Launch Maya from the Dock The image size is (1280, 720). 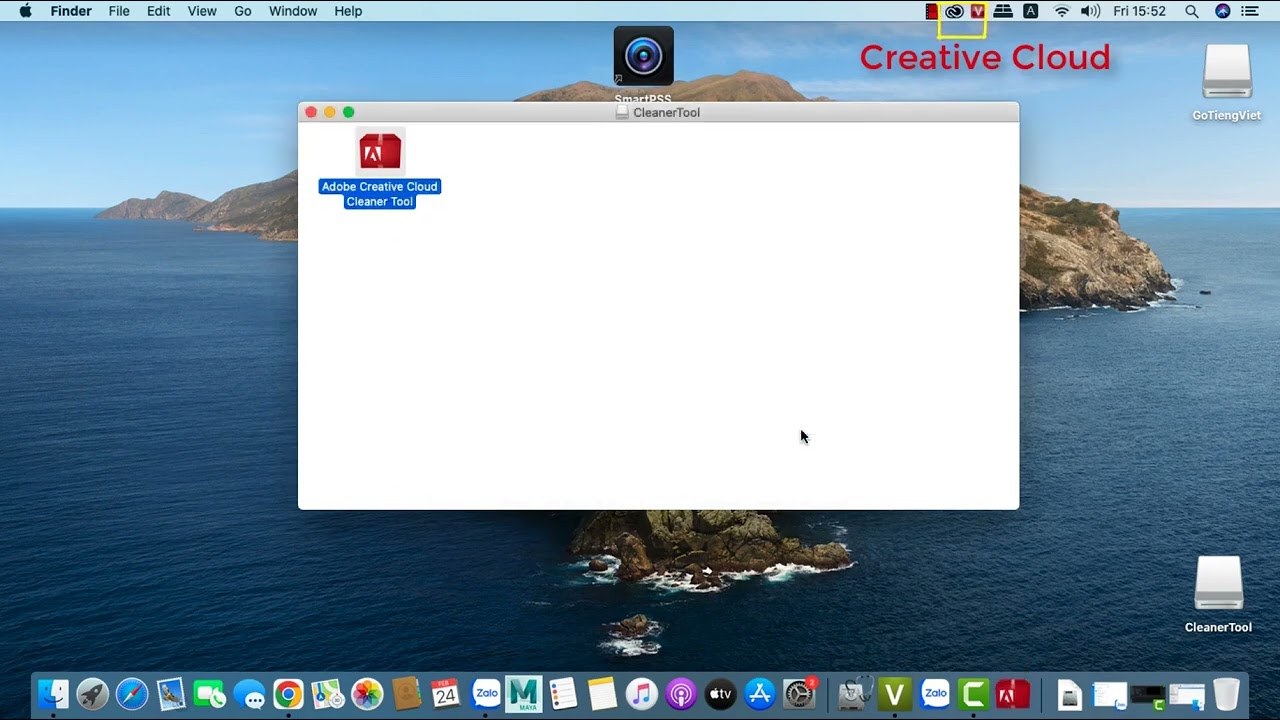[524, 693]
